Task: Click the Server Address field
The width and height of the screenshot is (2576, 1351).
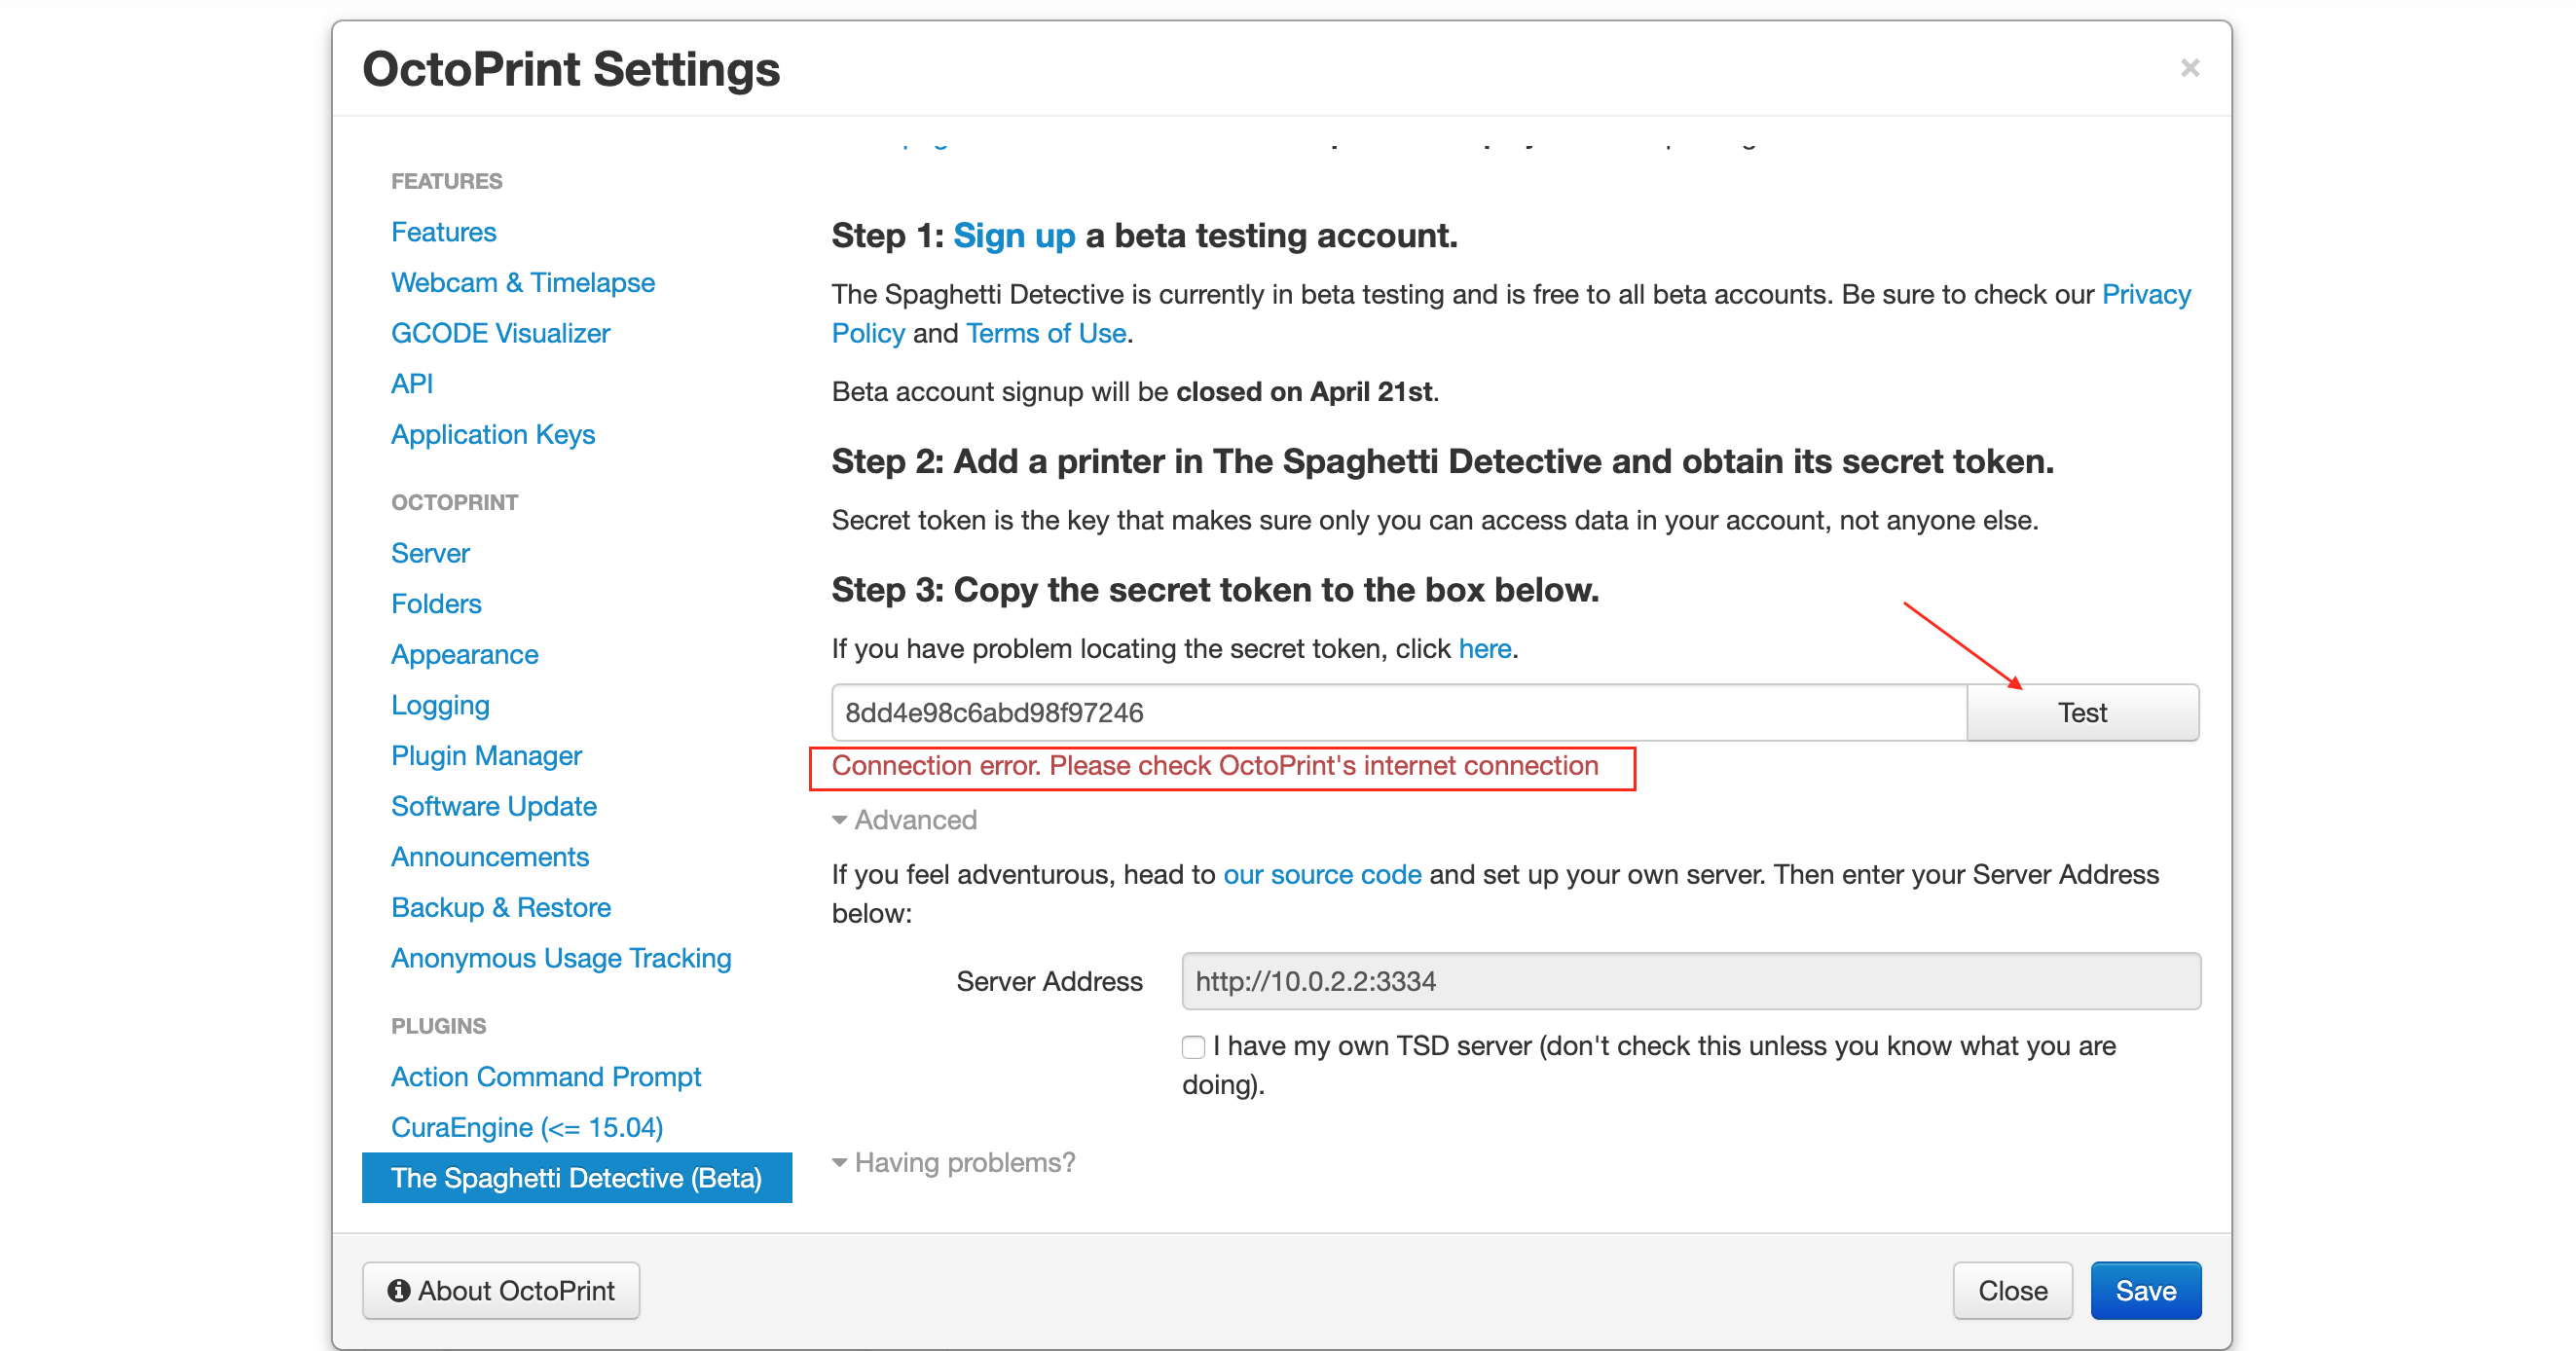Action: click(x=1690, y=981)
